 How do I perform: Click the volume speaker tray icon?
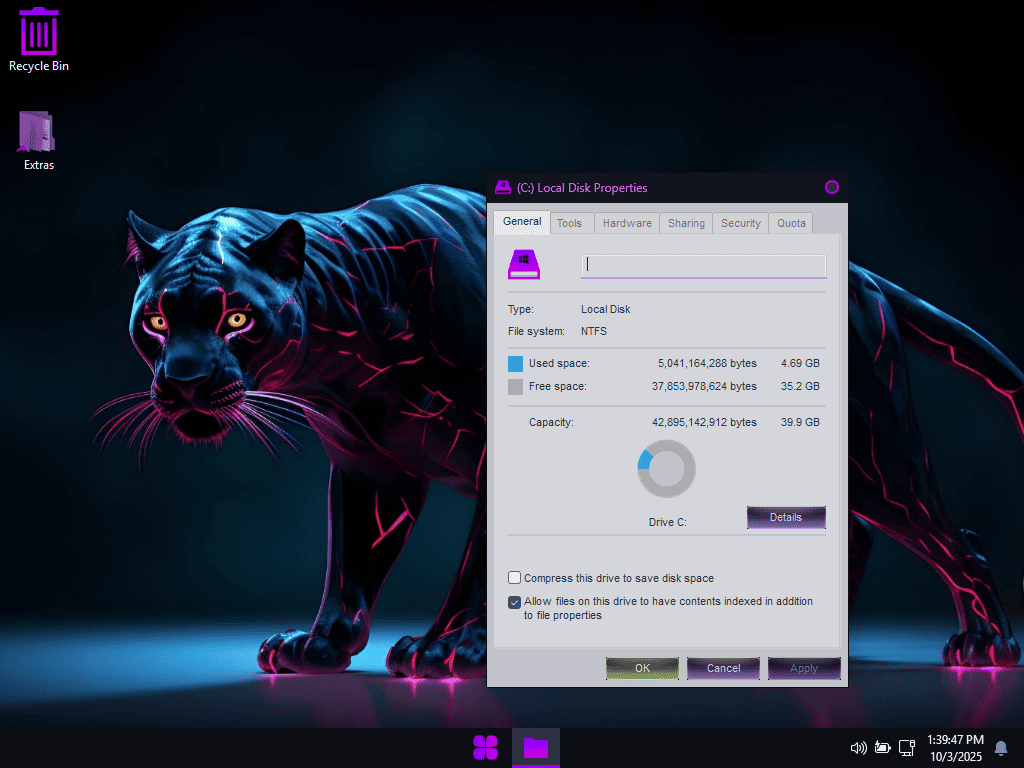pos(857,747)
